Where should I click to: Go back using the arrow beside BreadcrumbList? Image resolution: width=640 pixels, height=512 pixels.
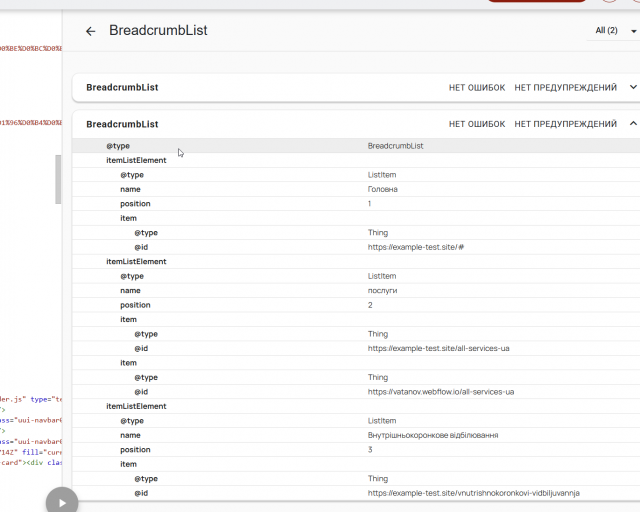point(91,31)
